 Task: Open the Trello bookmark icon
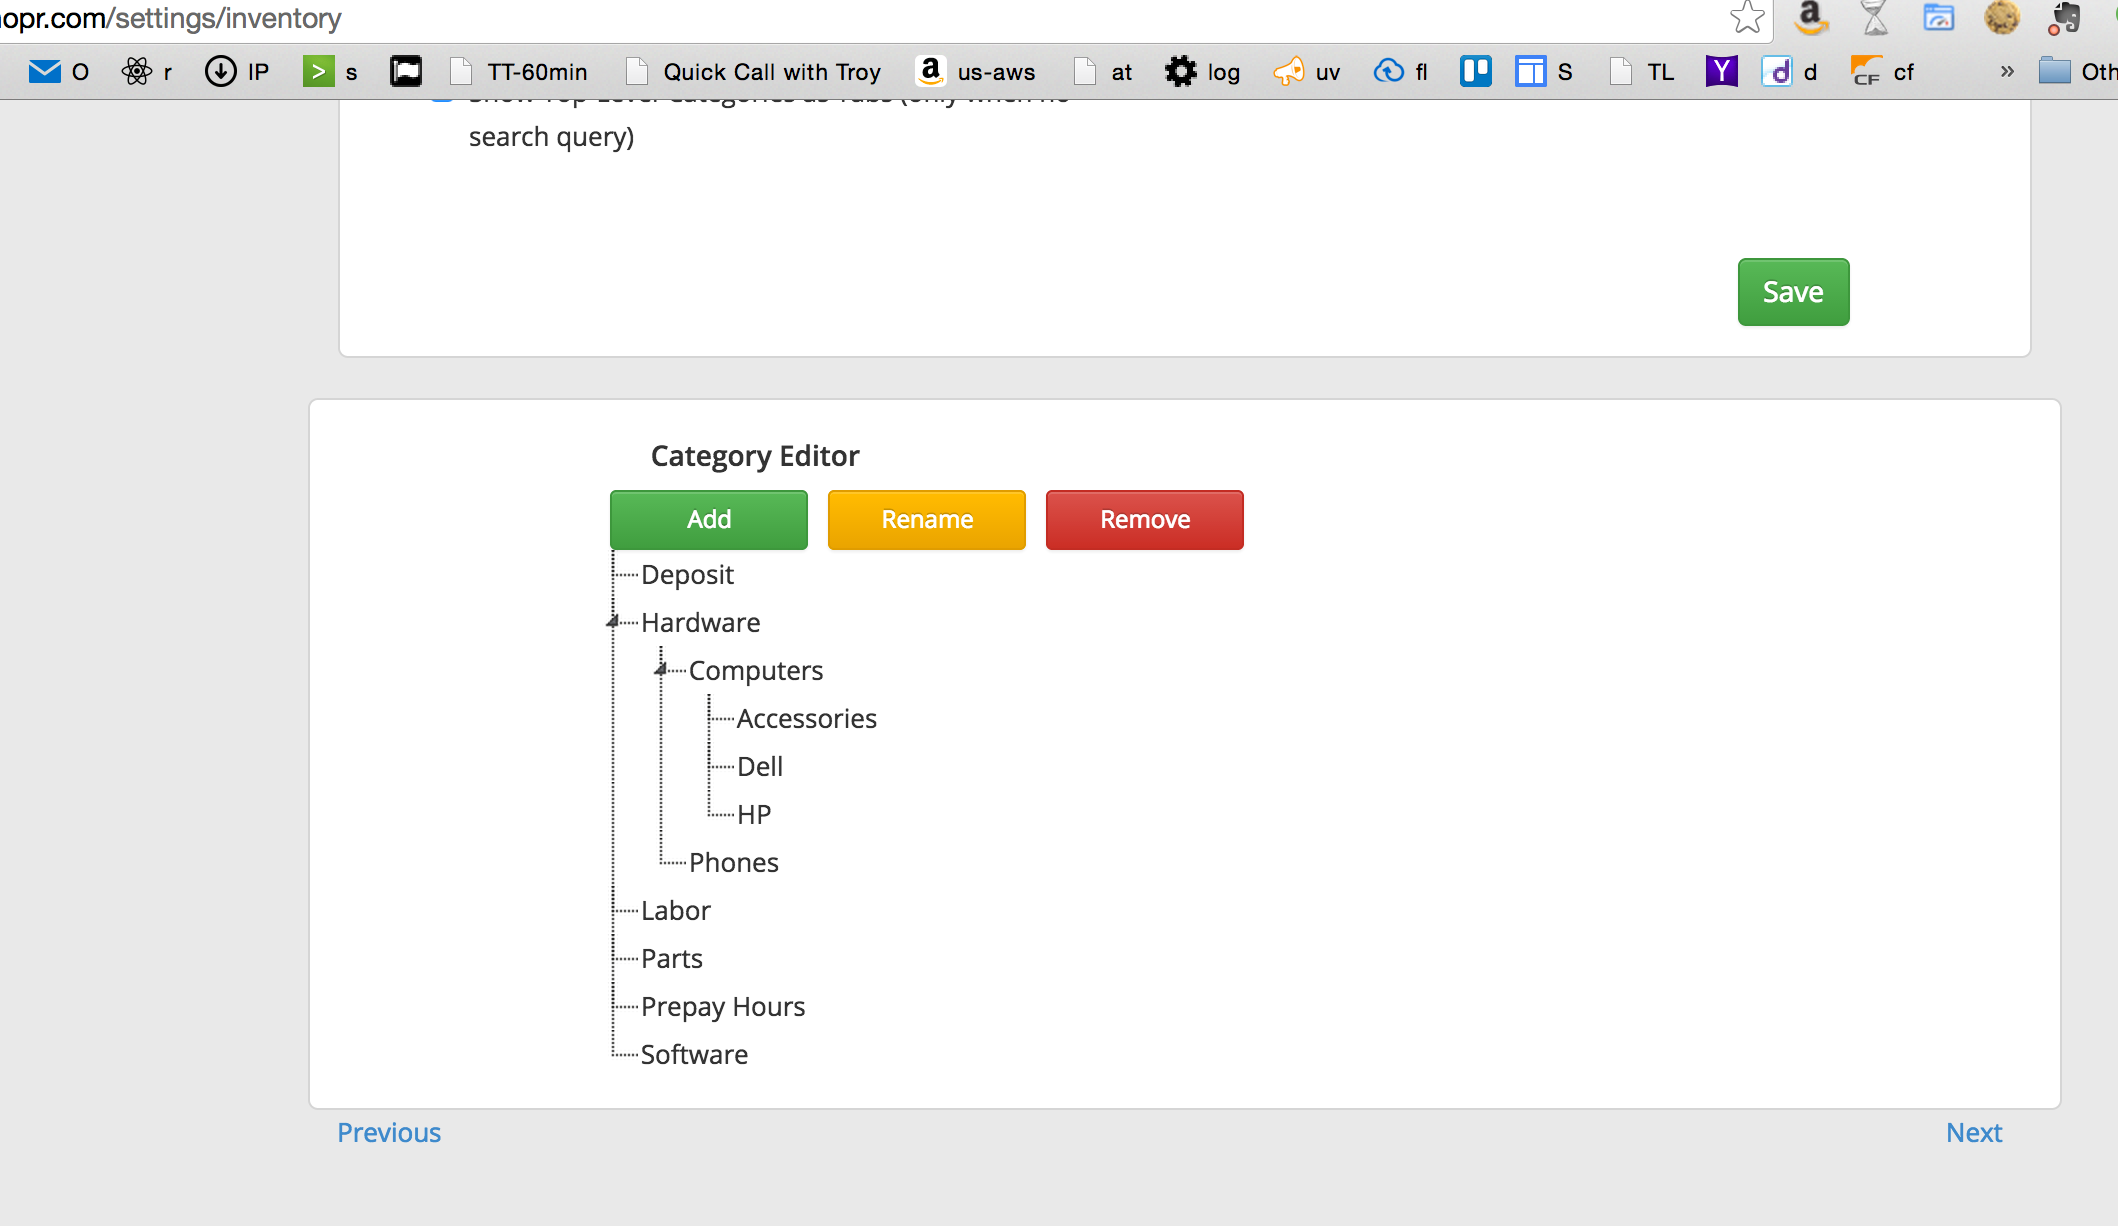[x=1475, y=71]
